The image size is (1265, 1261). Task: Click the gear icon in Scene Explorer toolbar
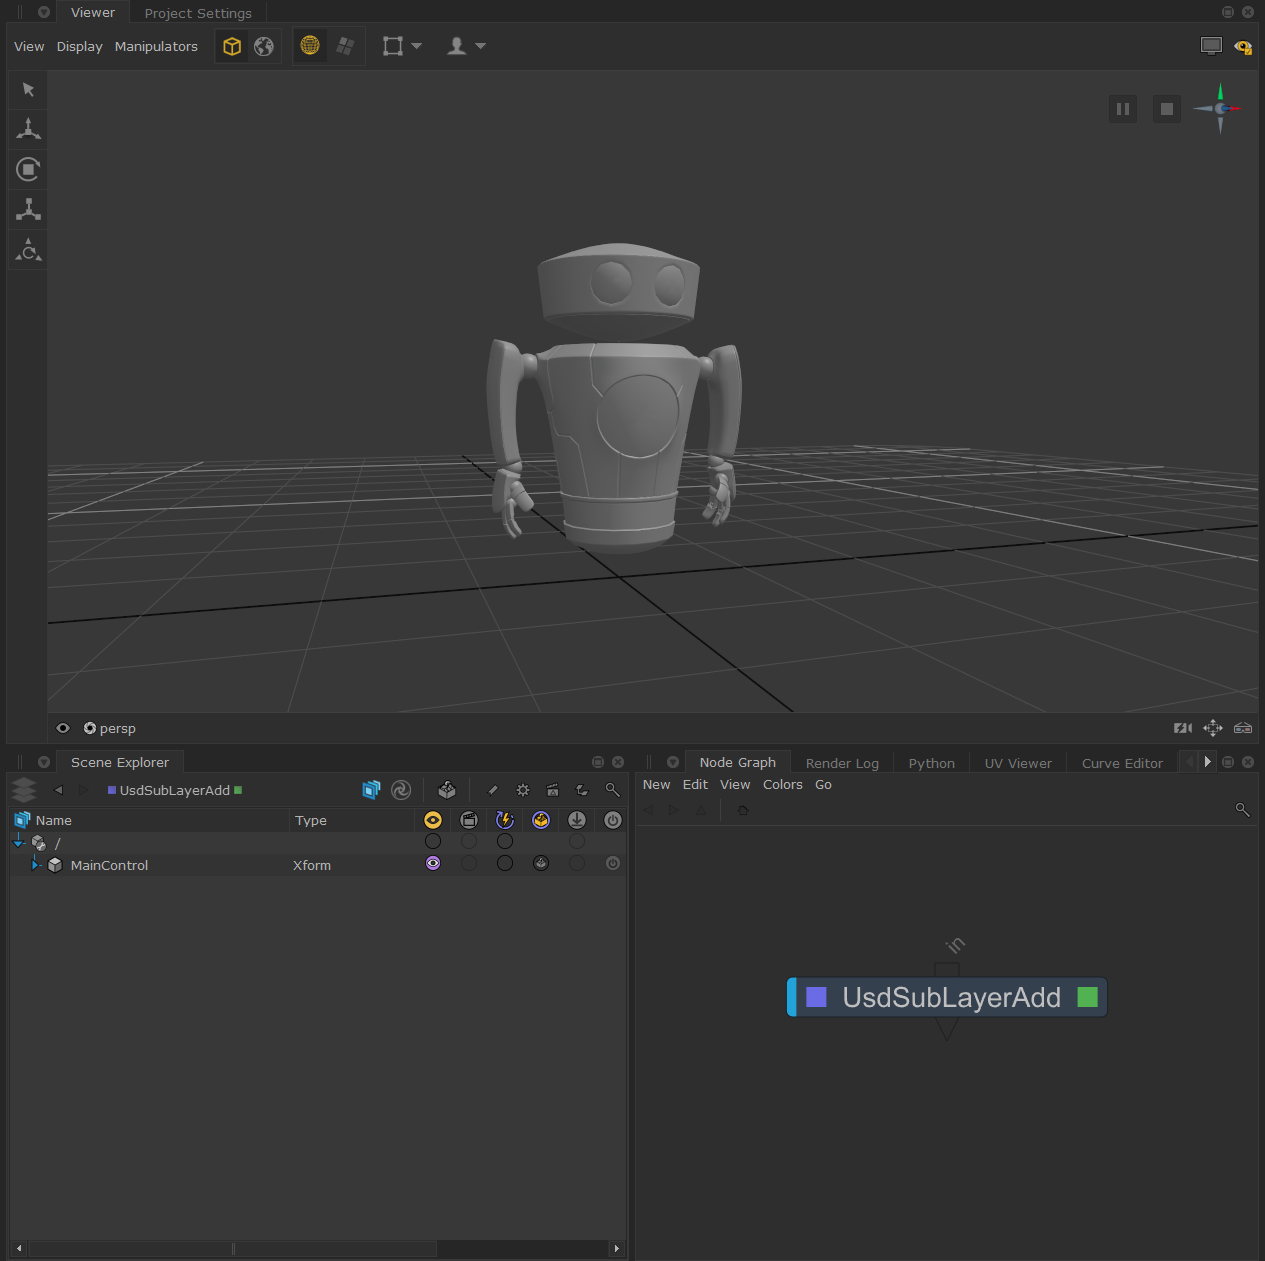(523, 790)
